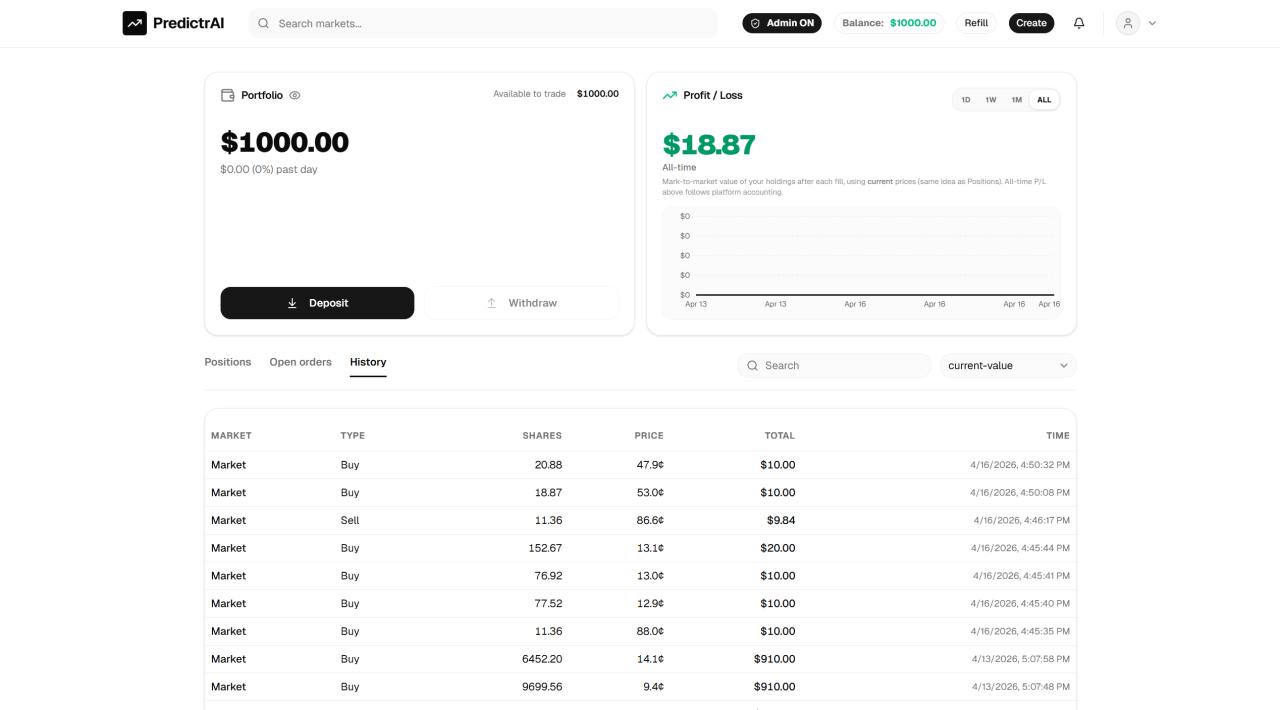Click the TYPE column header
This screenshot has width=1280, height=710.
pyautogui.click(x=353, y=436)
